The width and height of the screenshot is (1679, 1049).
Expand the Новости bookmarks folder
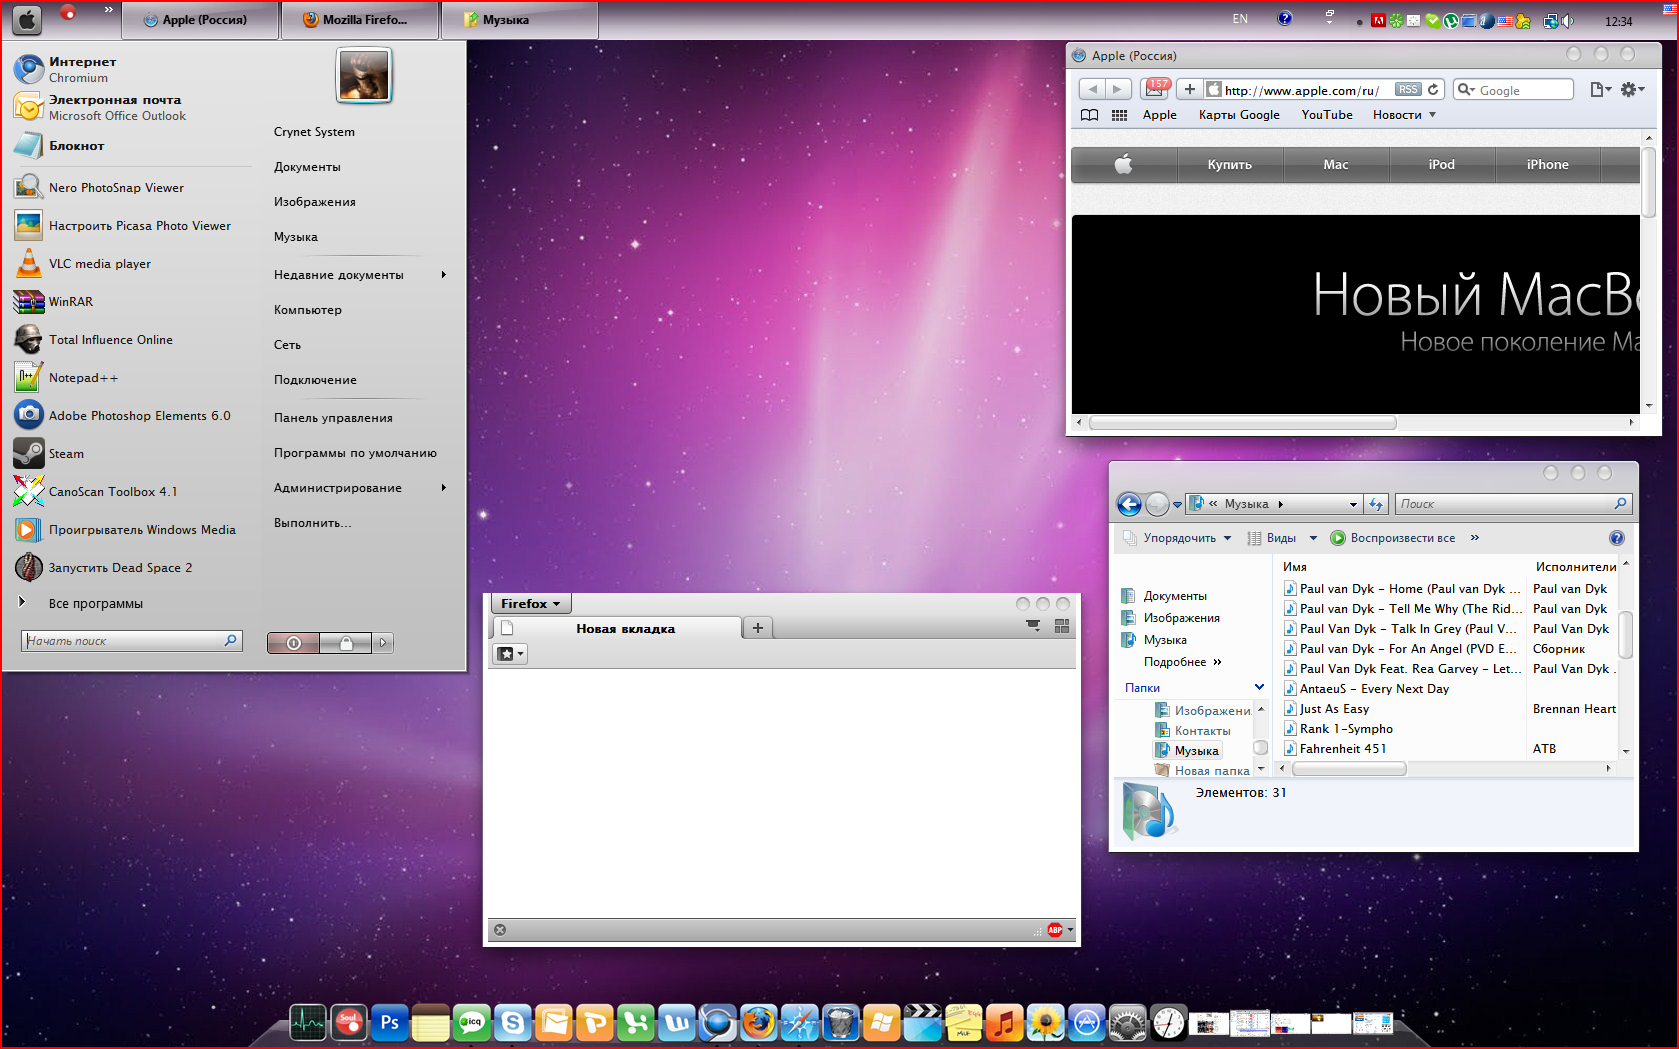coord(1404,115)
